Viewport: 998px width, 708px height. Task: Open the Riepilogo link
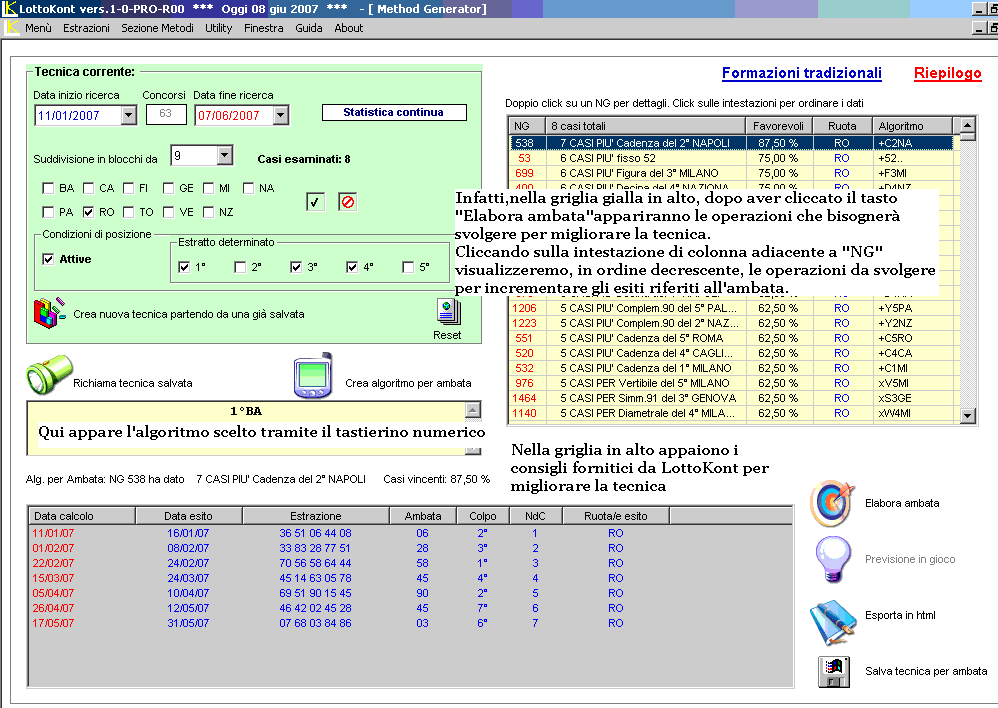(948, 73)
